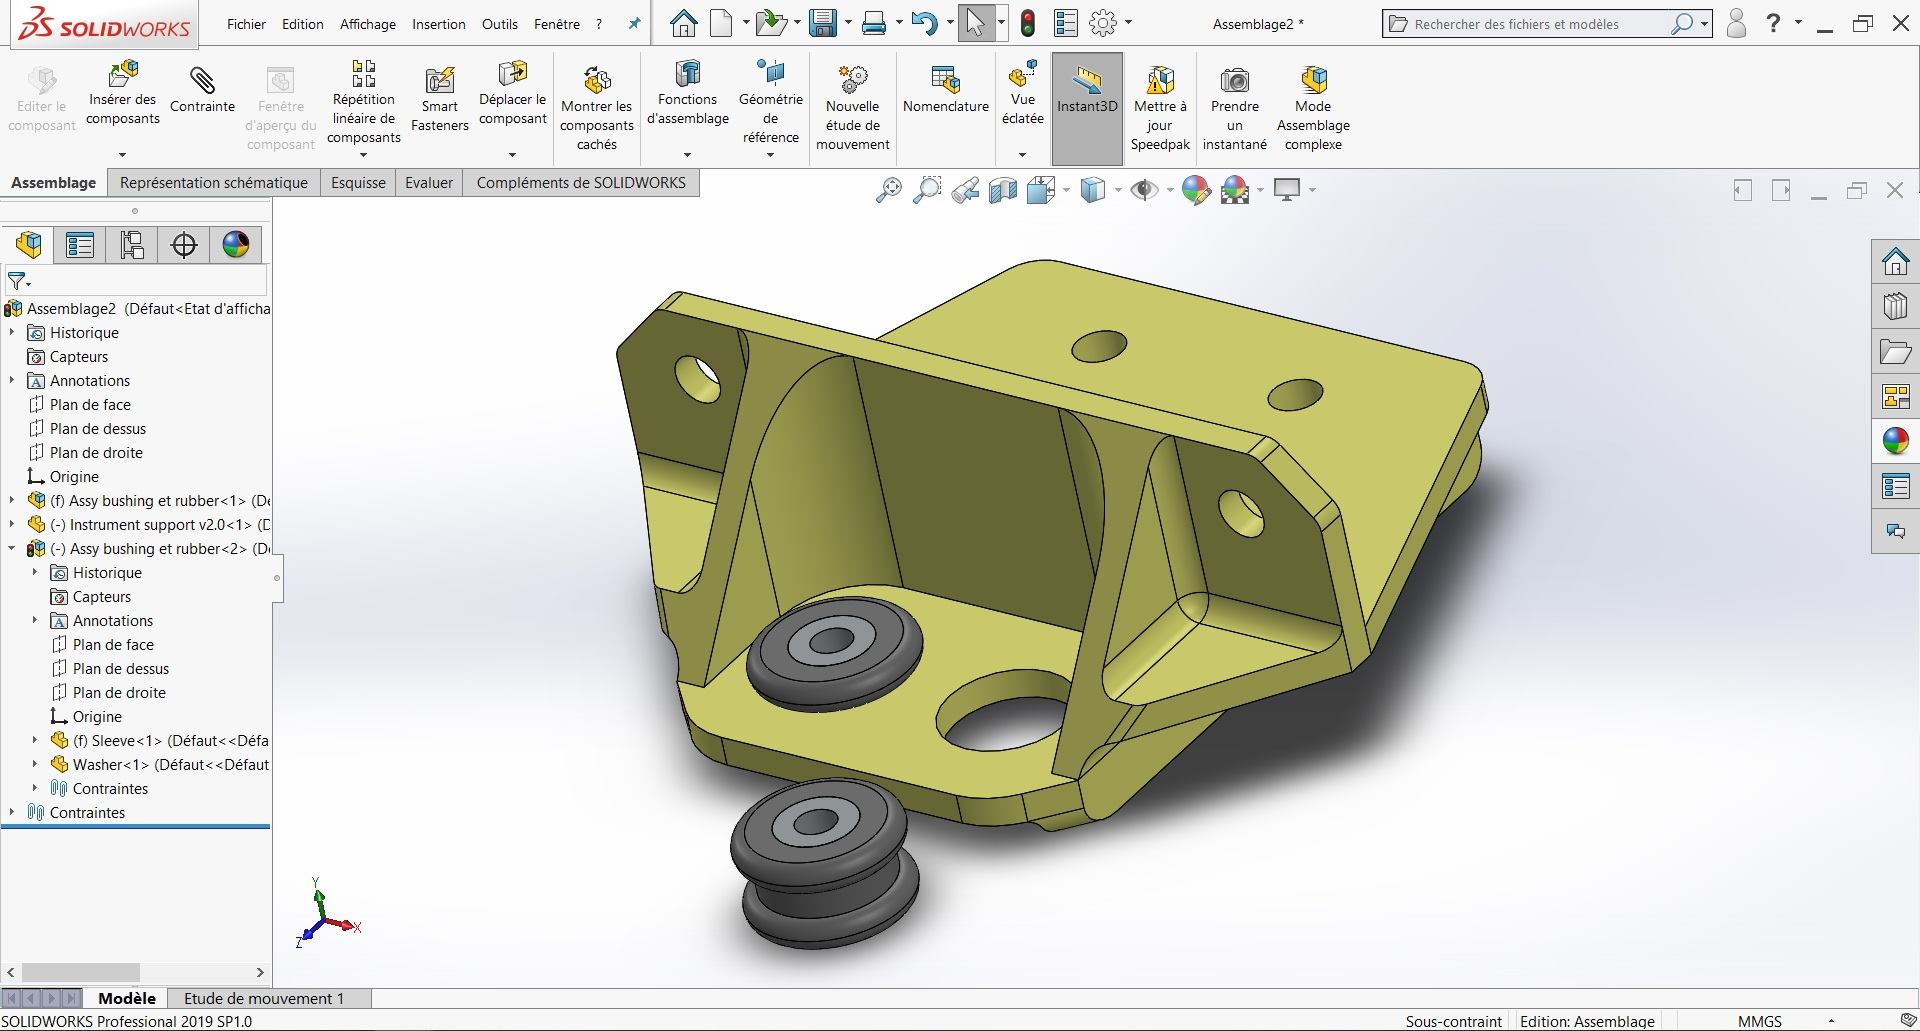Open the DimXpertManager crosshair tab
Image resolution: width=1920 pixels, height=1031 pixels.
184,245
